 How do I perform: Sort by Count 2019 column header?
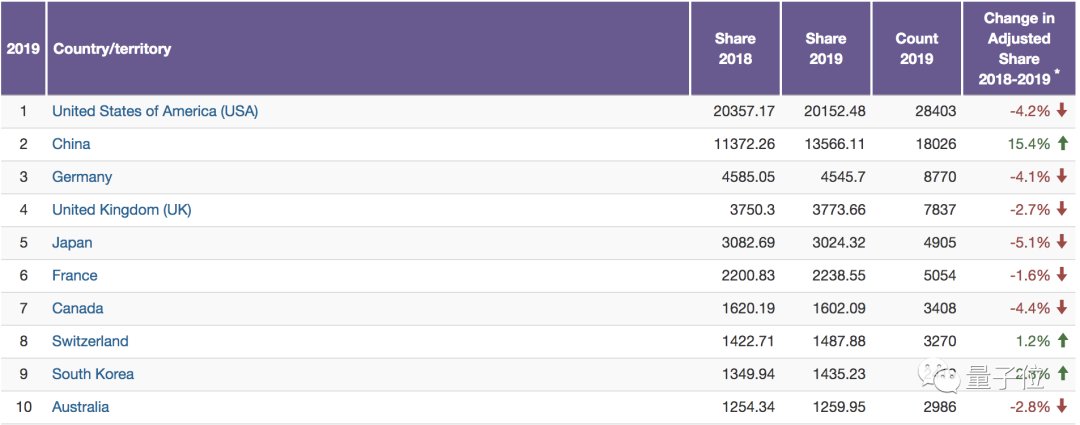917,48
